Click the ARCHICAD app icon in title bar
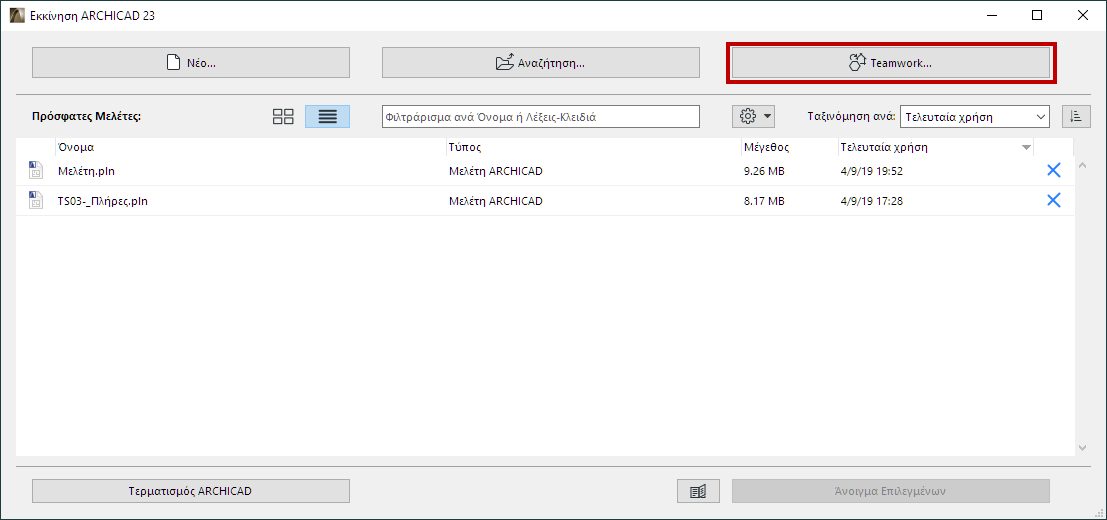Image resolution: width=1107 pixels, height=520 pixels. pyautogui.click(x=16, y=16)
